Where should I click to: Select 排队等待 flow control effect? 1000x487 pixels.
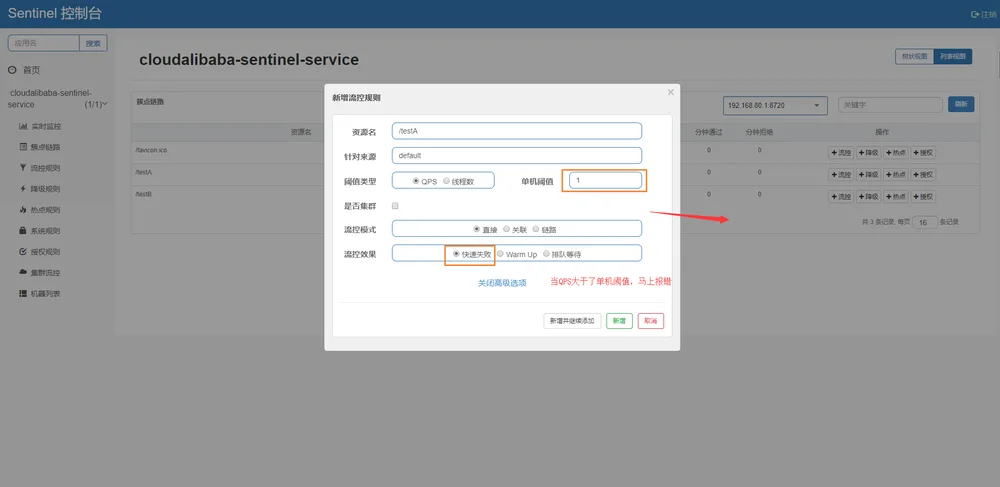[547, 254]
